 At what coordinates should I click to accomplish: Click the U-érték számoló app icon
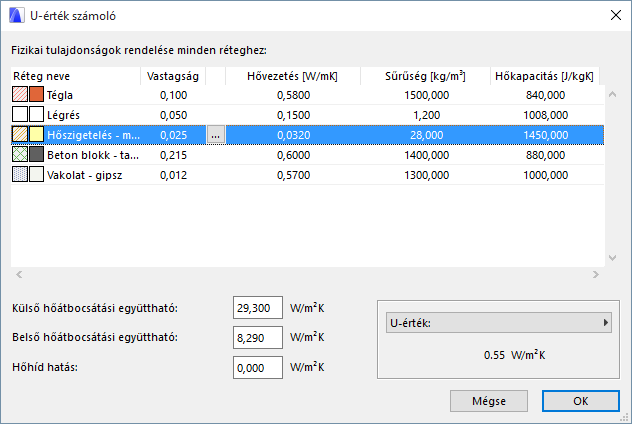click(x=17, y=16)
